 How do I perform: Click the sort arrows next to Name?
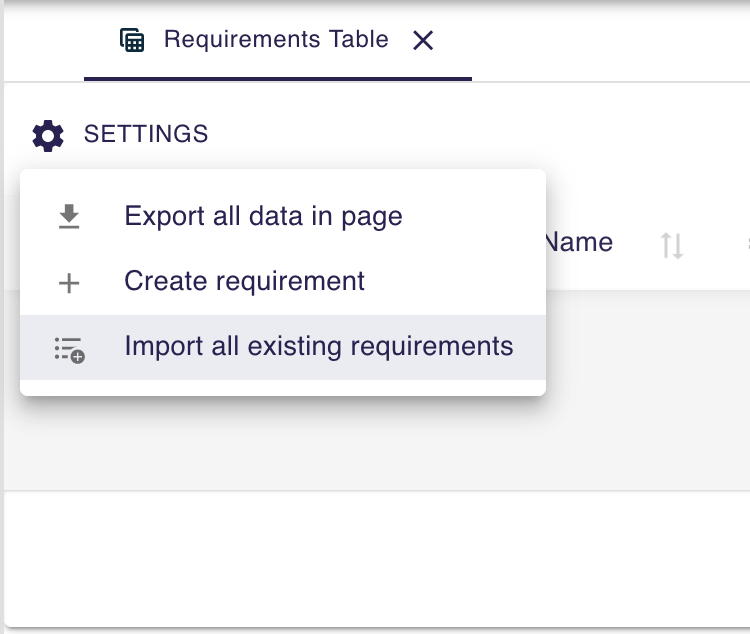(672, 245)
